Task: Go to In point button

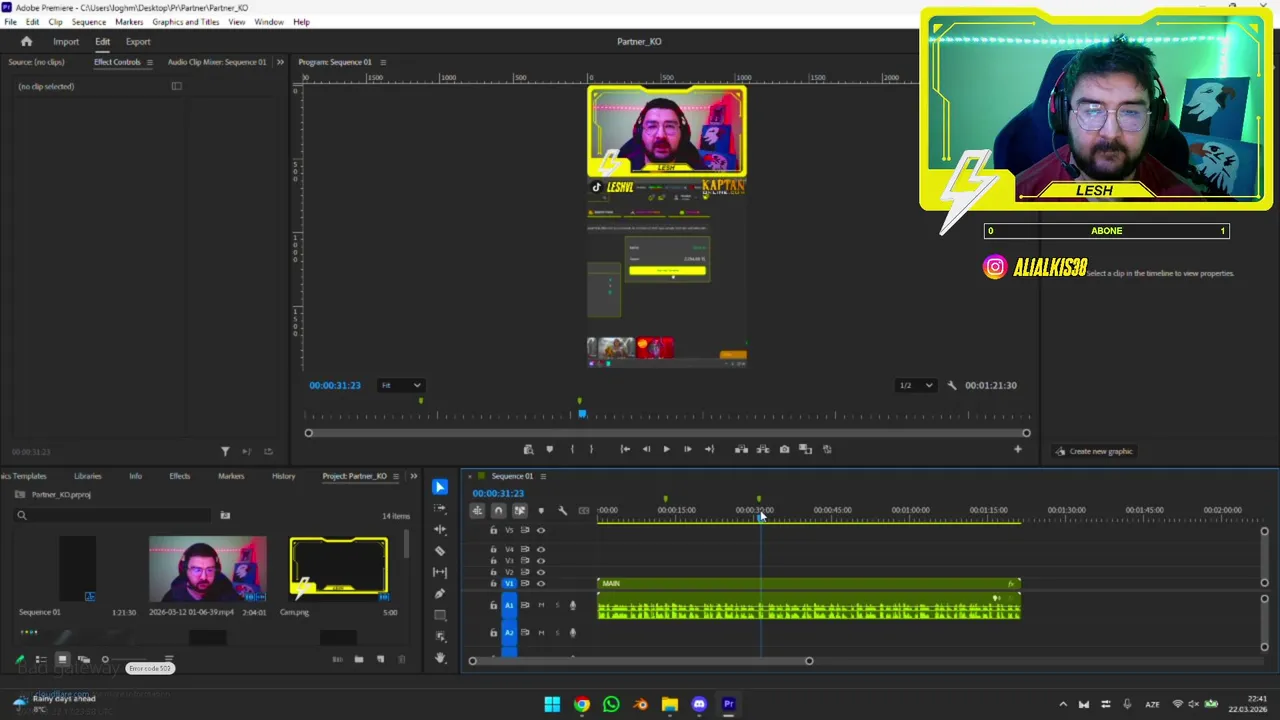Action: [x=625, y=449]
